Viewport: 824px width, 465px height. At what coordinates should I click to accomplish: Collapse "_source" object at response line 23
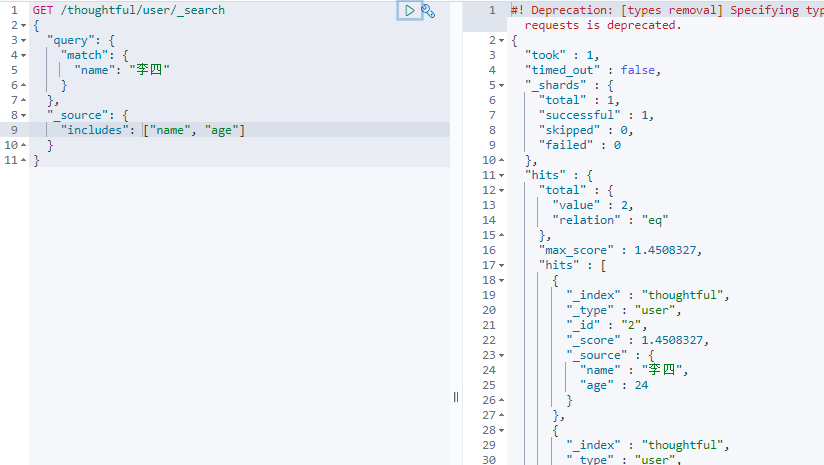point(501,356)
